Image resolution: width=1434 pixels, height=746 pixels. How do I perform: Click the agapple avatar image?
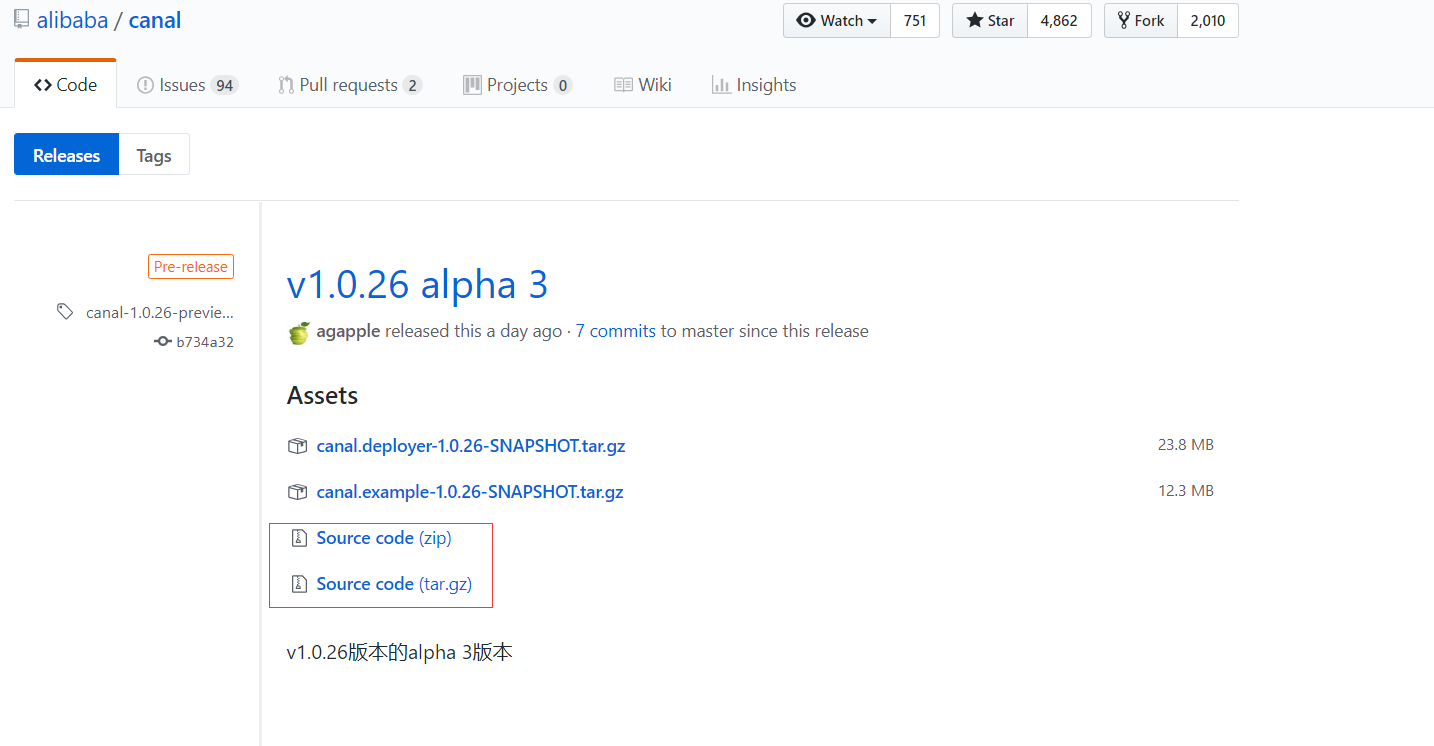coord(298,333)
